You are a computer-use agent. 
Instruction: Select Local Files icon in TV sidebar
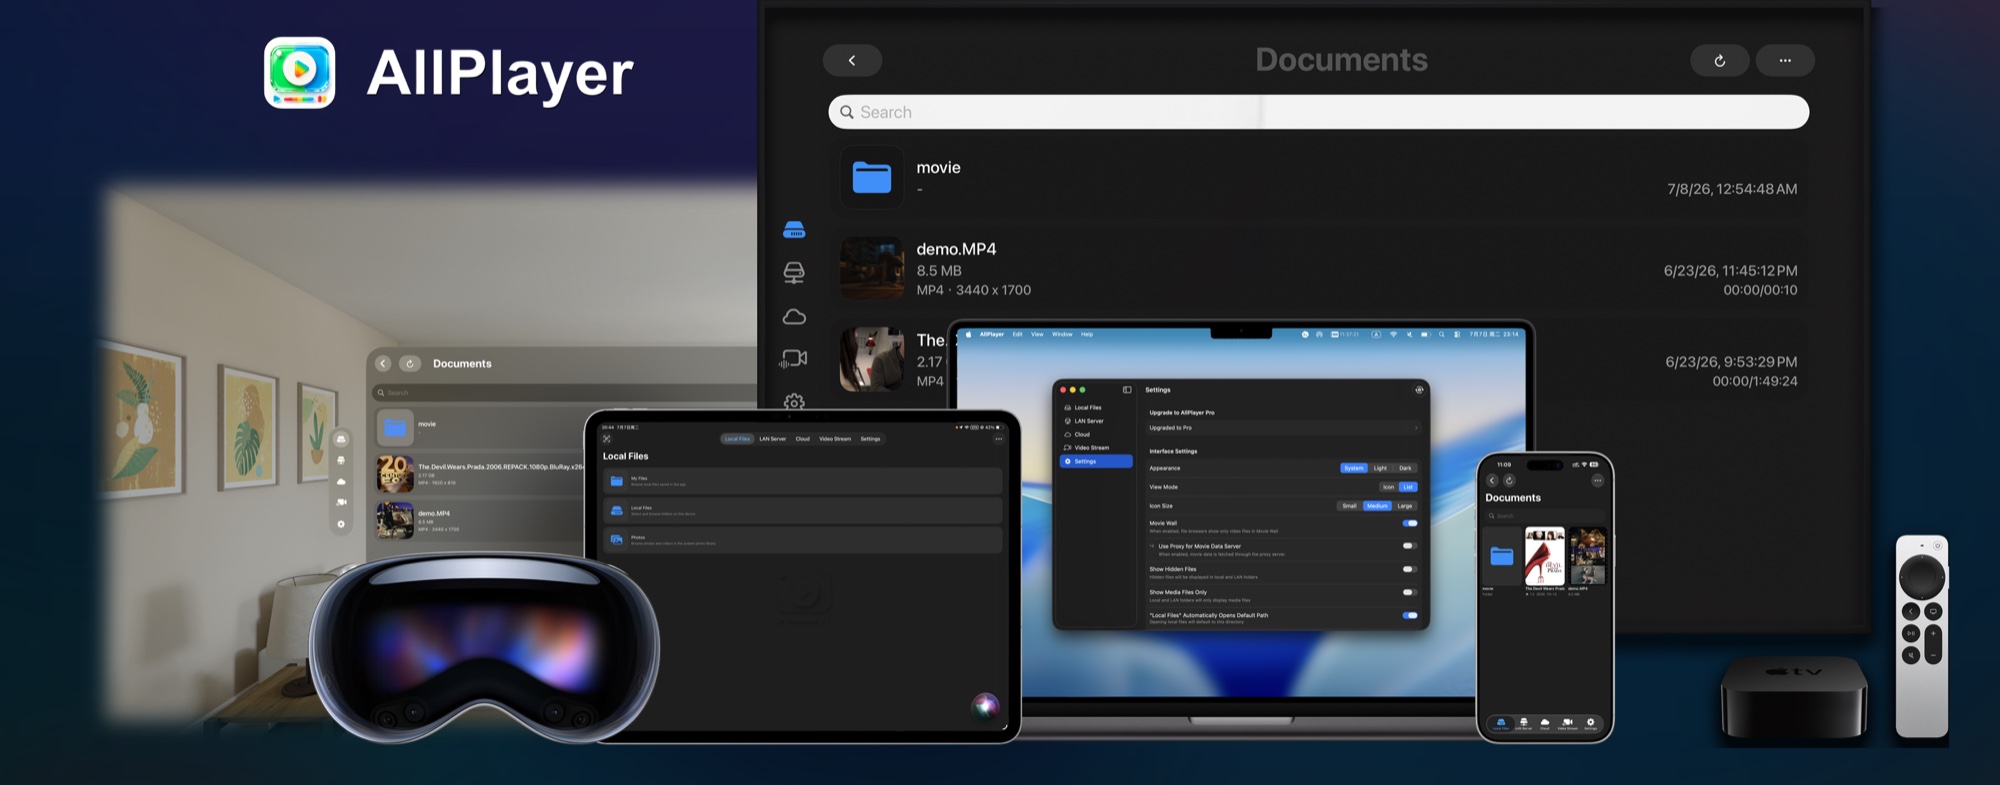click(794, 230)
